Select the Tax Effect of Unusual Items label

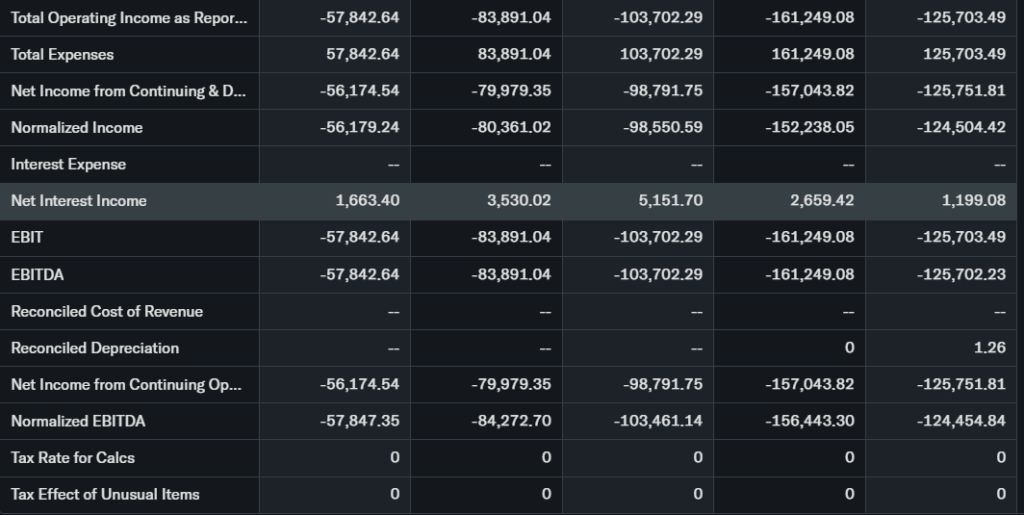click(105, 494)
